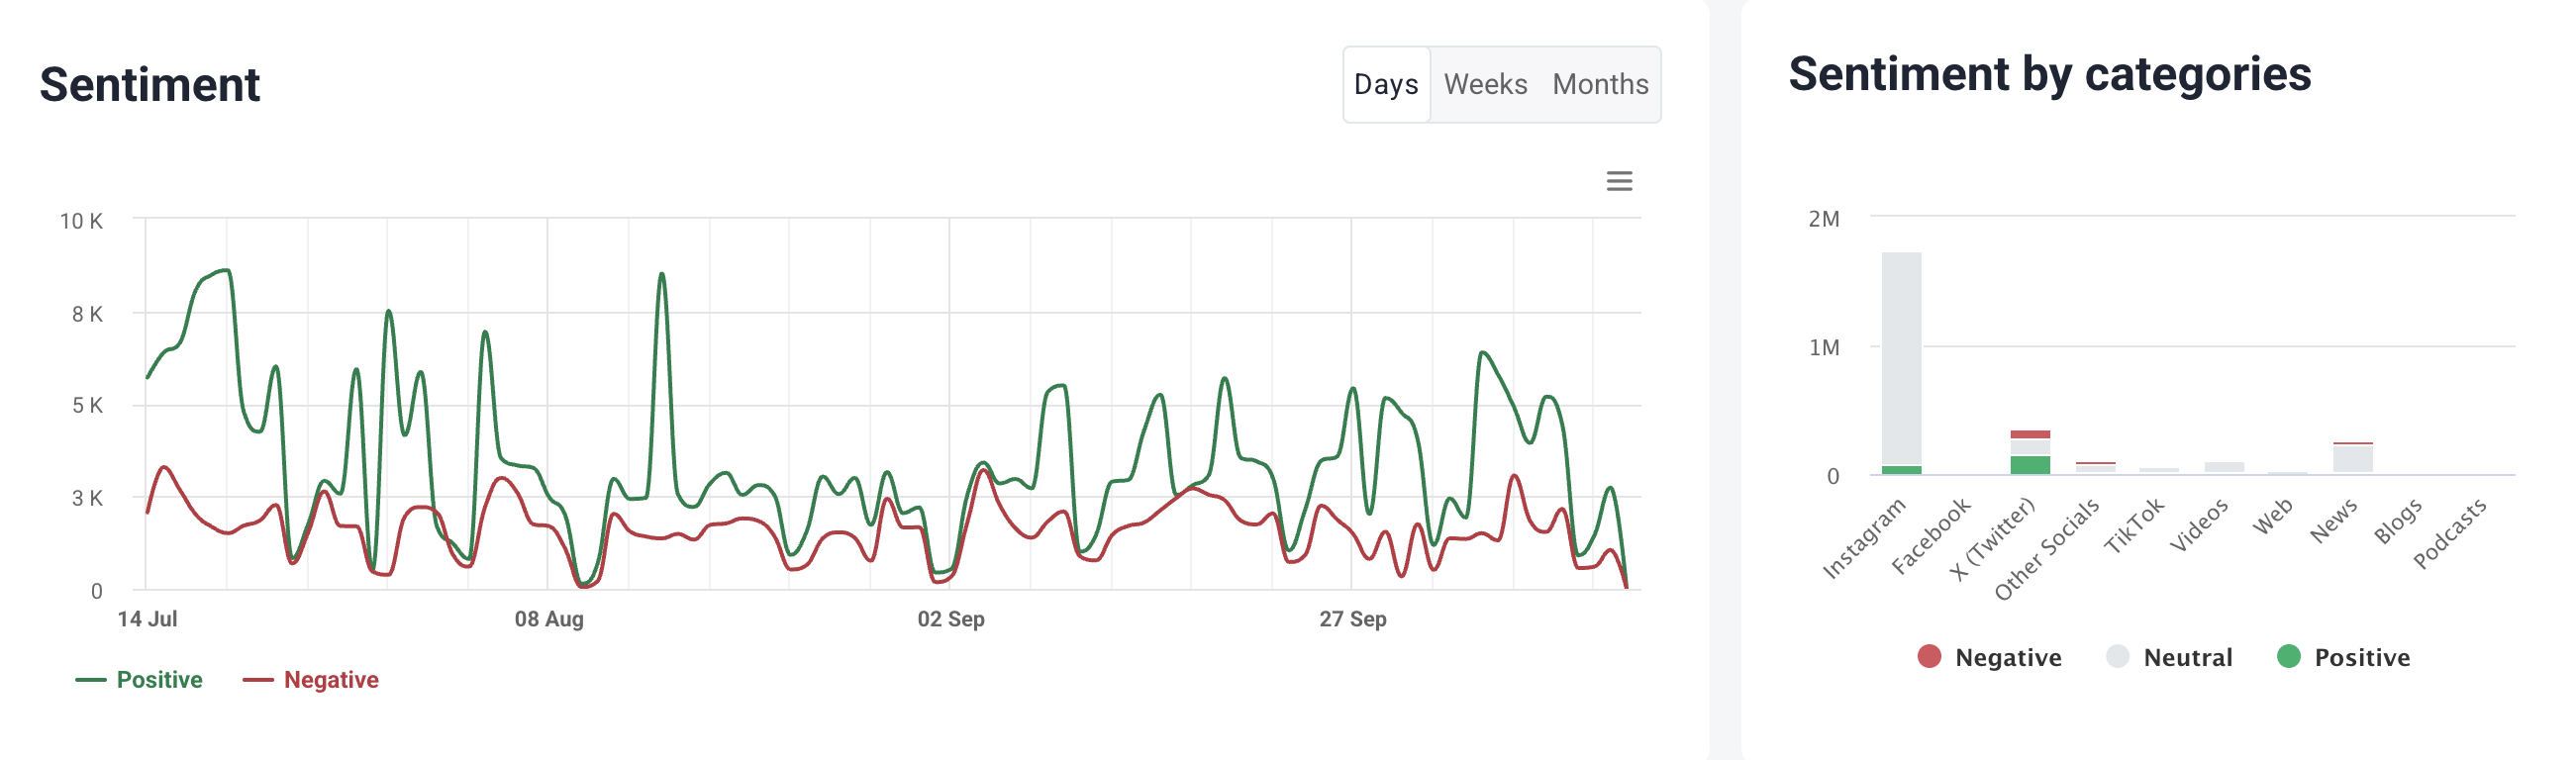The width and height of the screenshot is (2576, 760).
Task: Click the 27 Sep date label
Action: coord(1352,619)
